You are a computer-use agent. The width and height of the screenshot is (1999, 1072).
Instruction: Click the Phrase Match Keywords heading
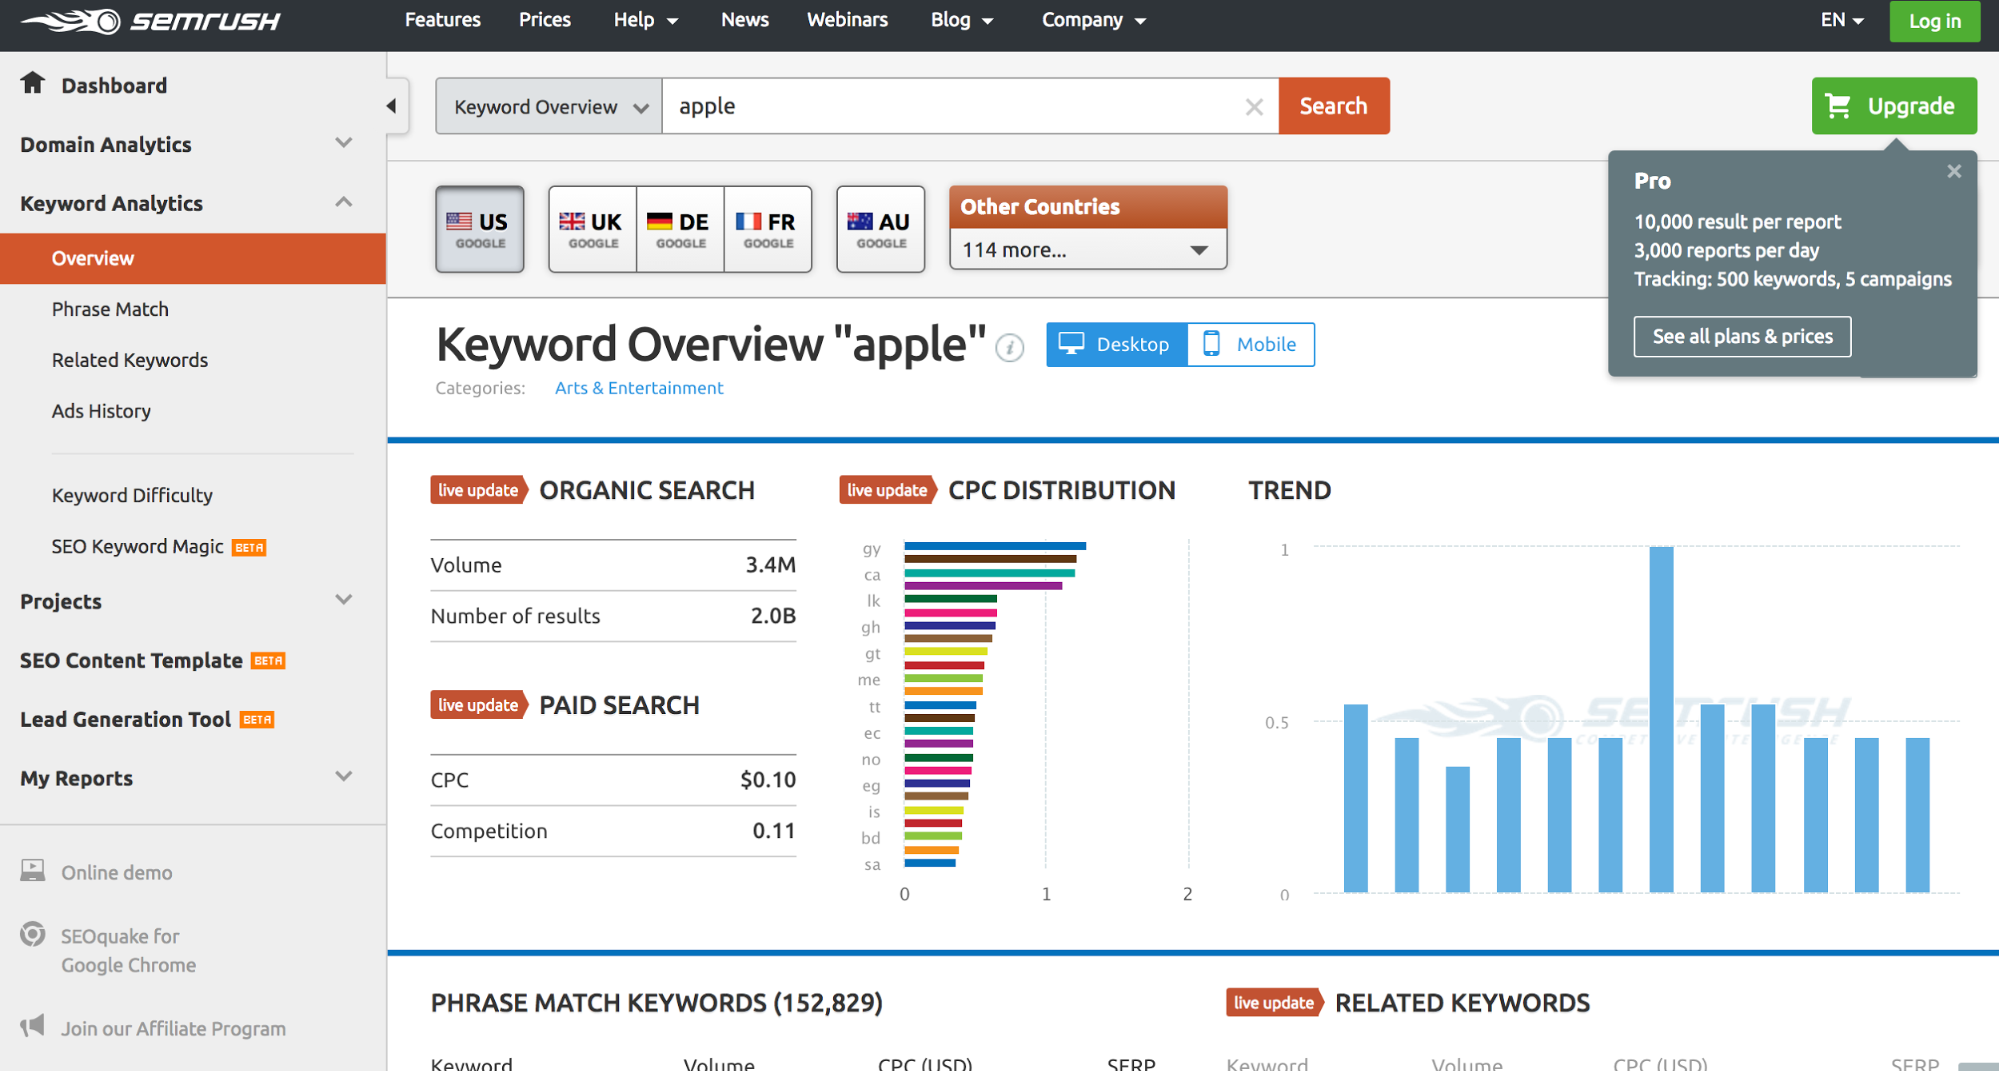click(x=657, y=1003)
